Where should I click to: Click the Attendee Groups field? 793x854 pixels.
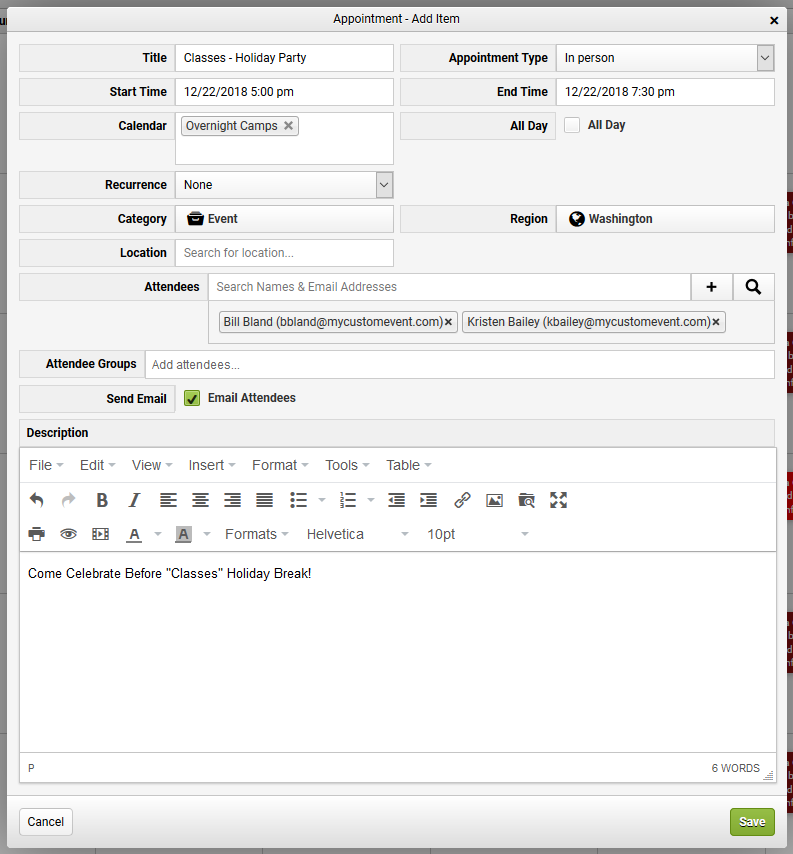tap(460, 364)
